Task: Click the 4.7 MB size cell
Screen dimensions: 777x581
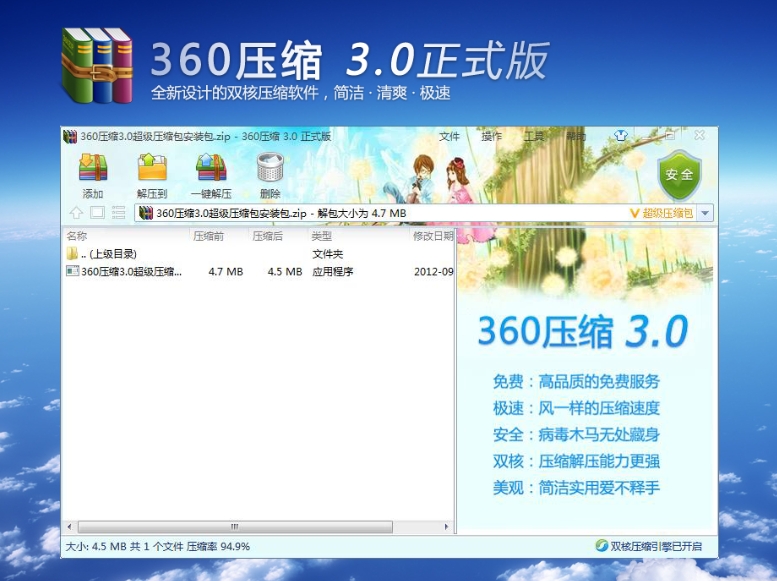Action: pyautogui.click(x=225, y=272)
